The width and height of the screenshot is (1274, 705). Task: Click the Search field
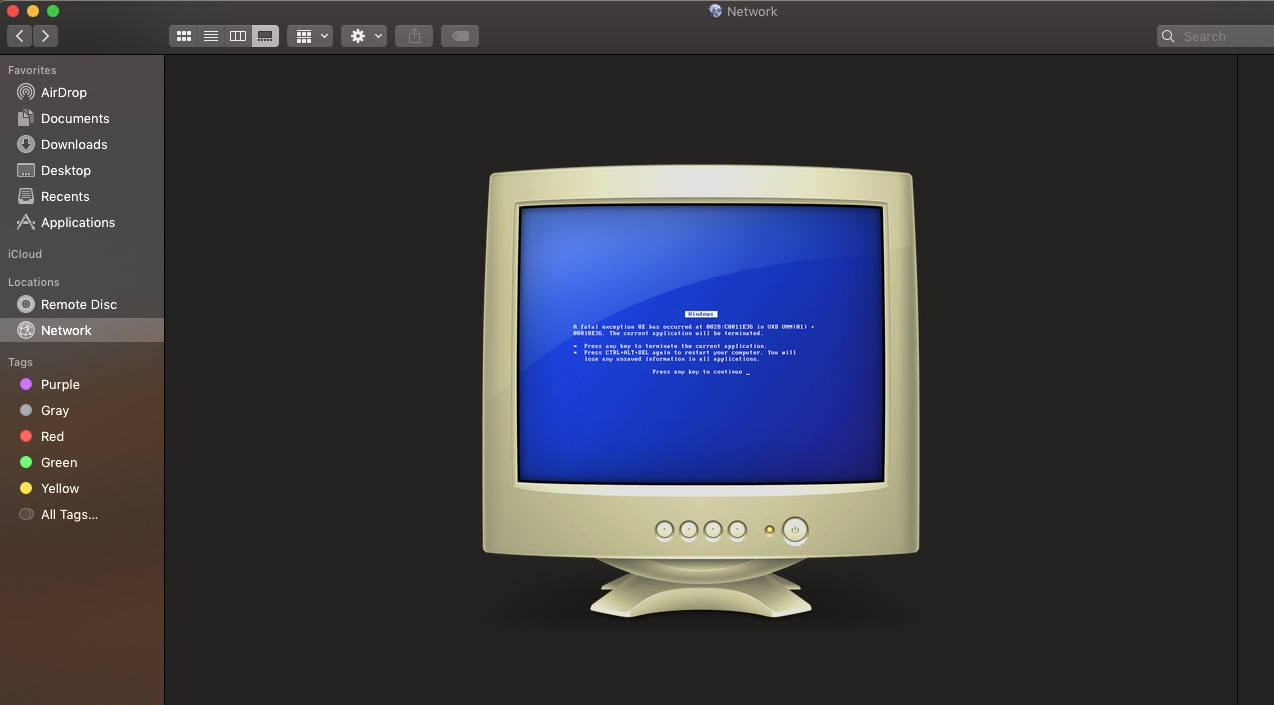point(1215,36)
